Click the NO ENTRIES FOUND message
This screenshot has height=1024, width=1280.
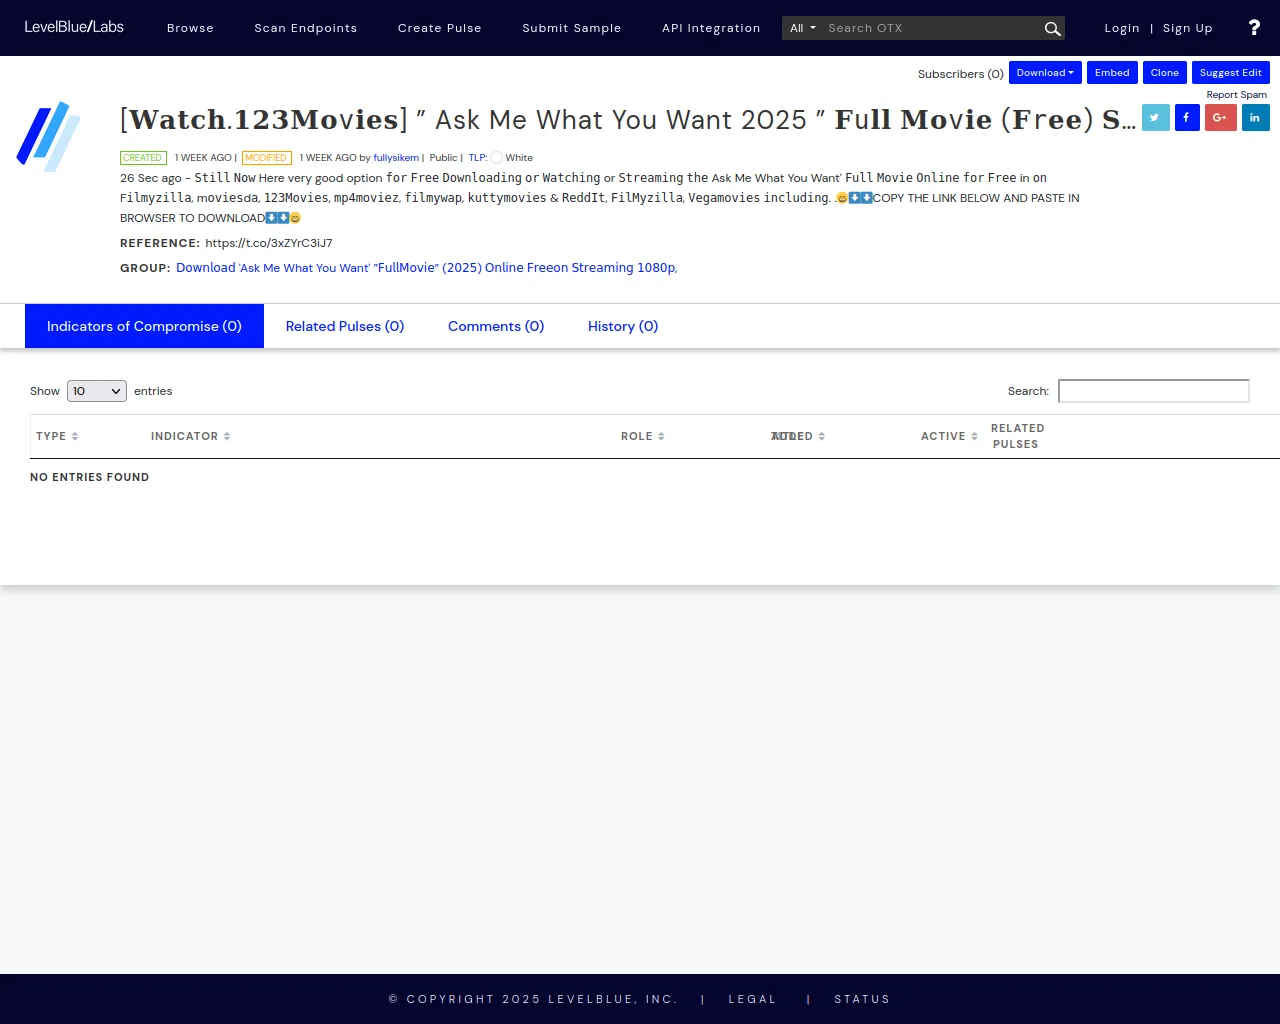(x=89, y=477)
